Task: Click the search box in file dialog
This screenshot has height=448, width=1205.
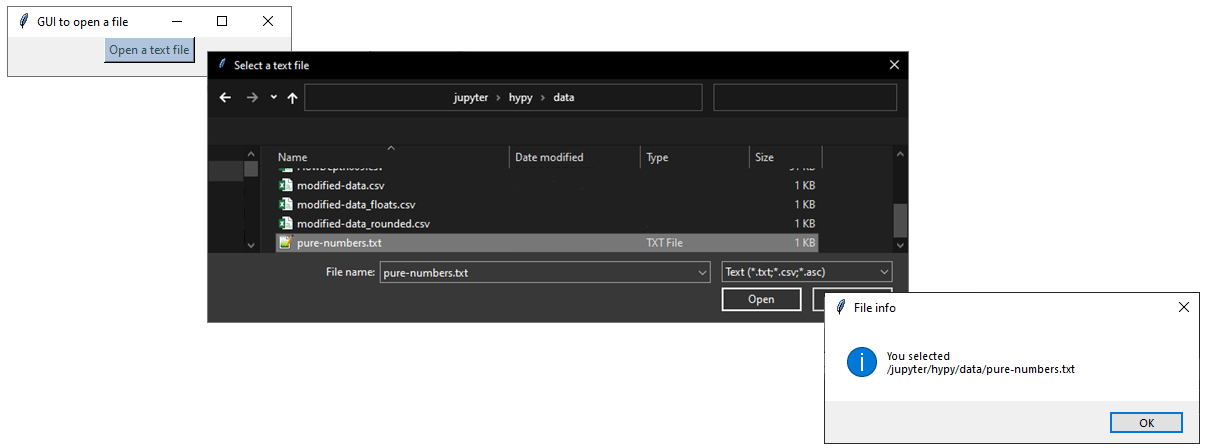Action: pos(805,98)
